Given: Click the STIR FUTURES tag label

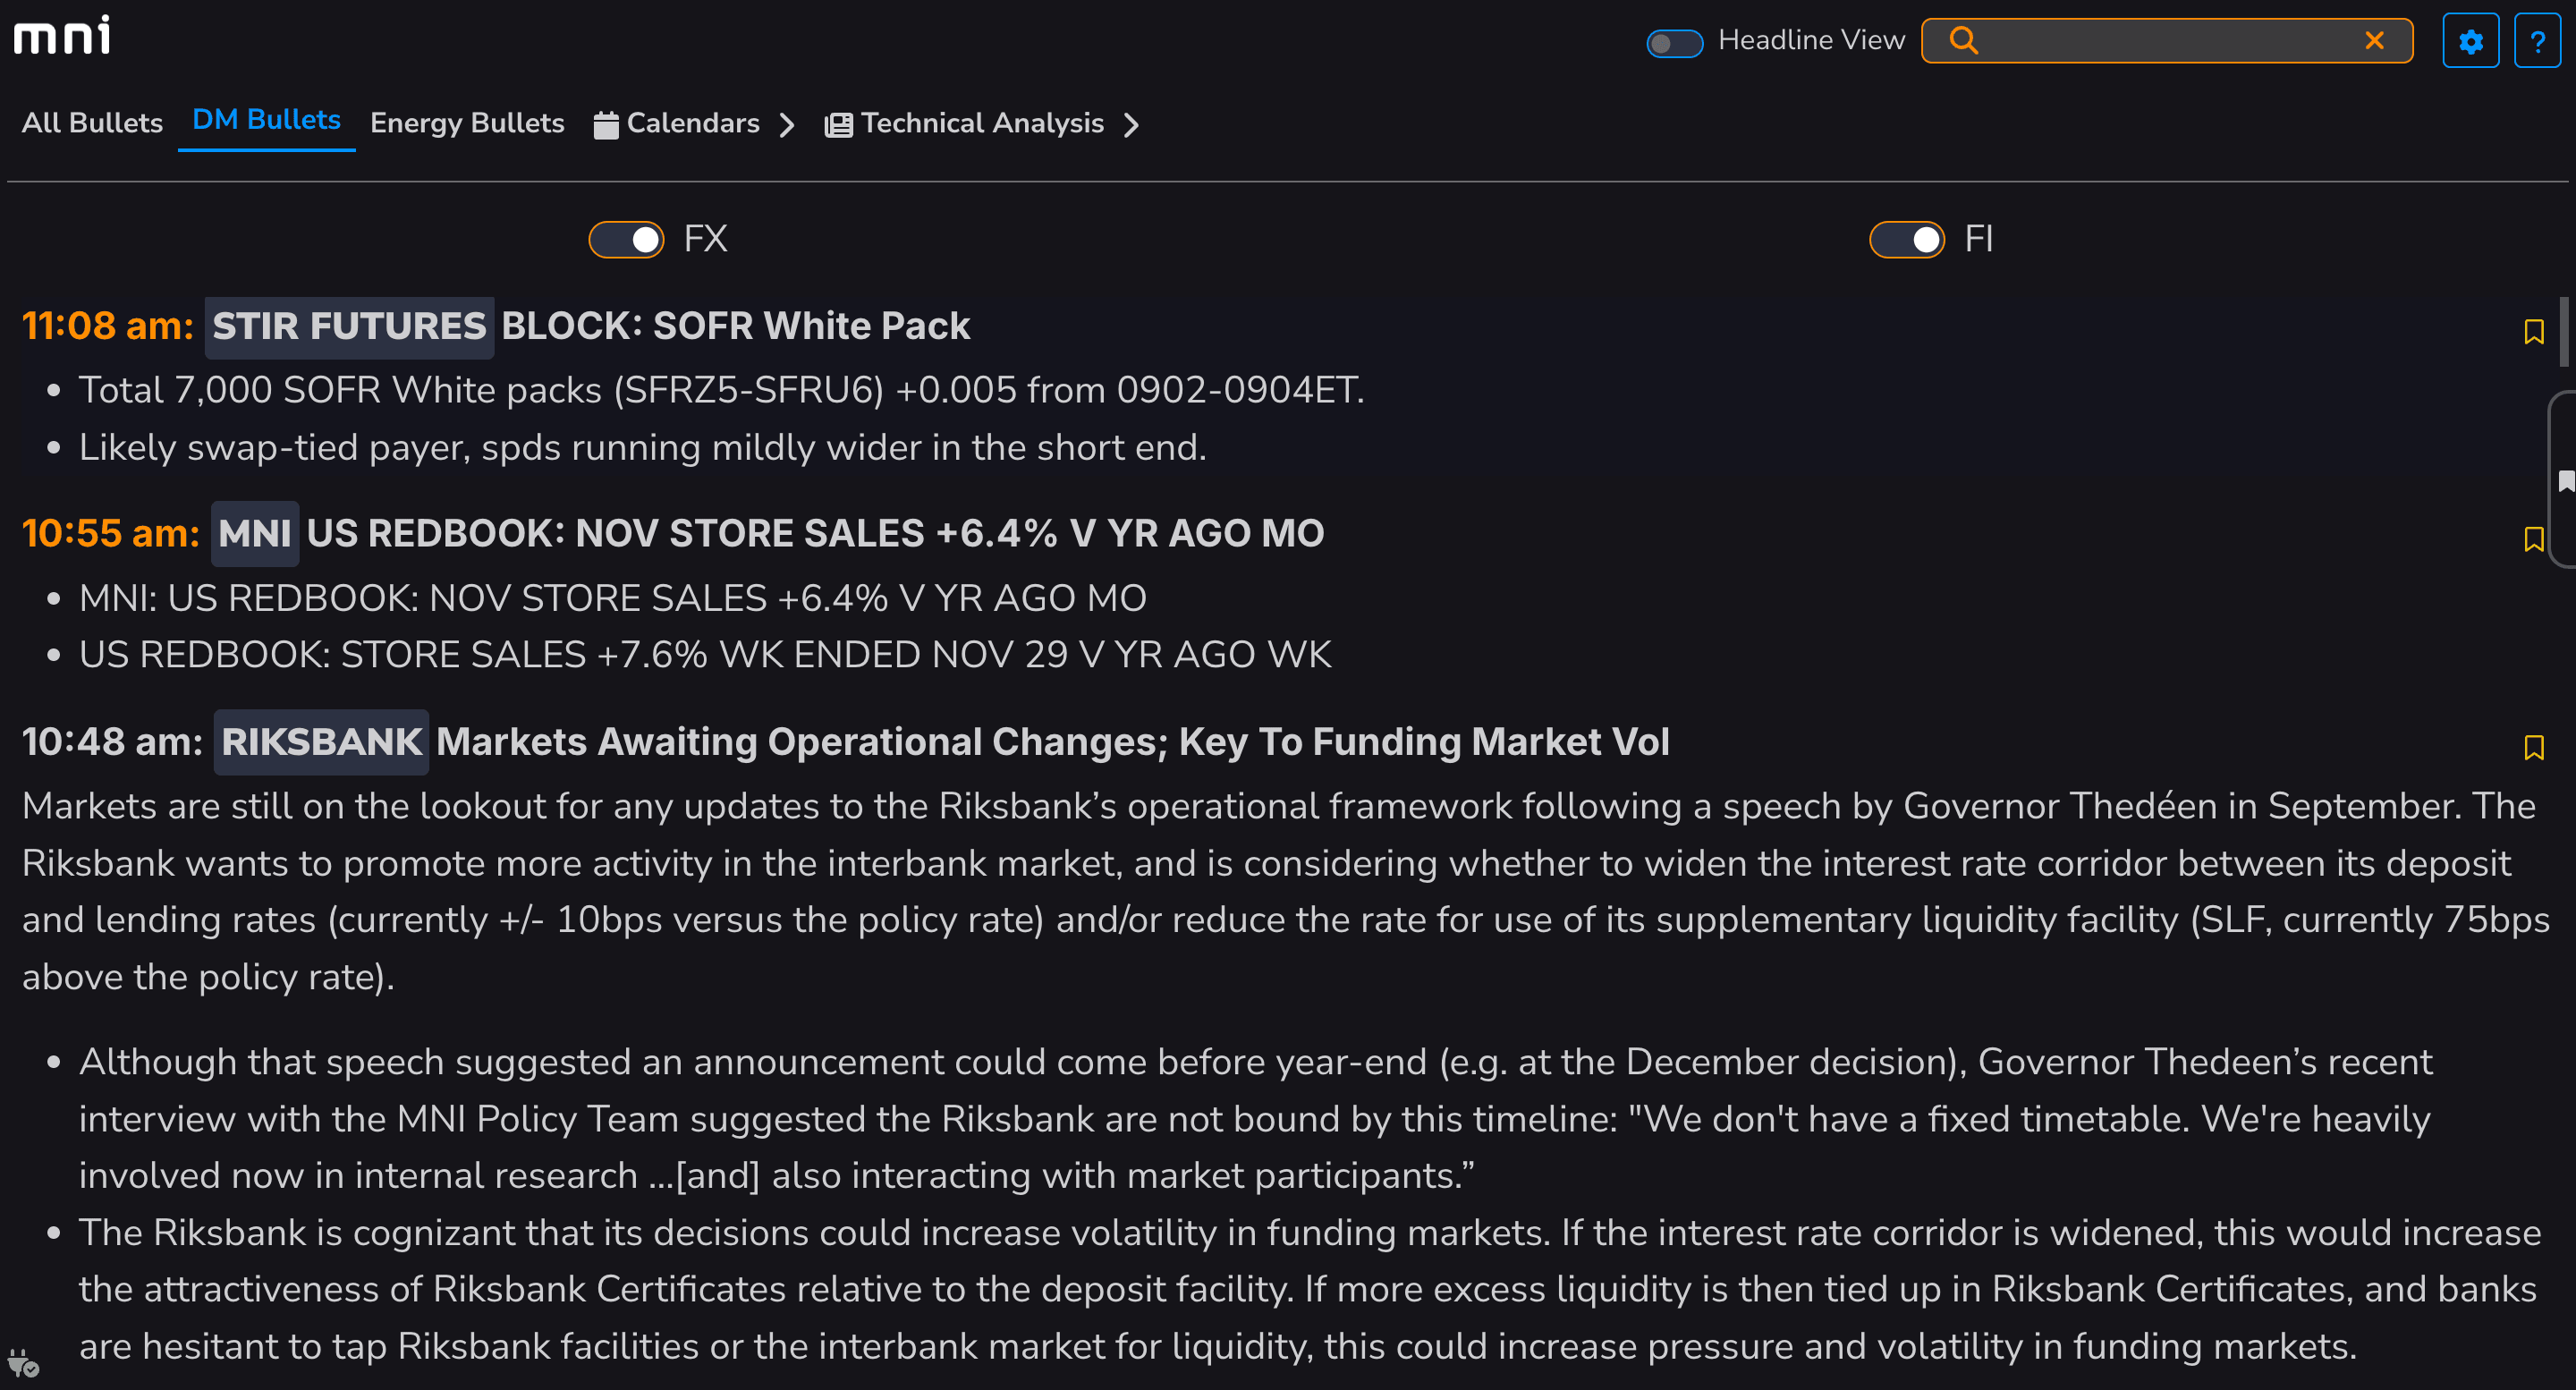Looking at the screenshot, I should point(349,327).
